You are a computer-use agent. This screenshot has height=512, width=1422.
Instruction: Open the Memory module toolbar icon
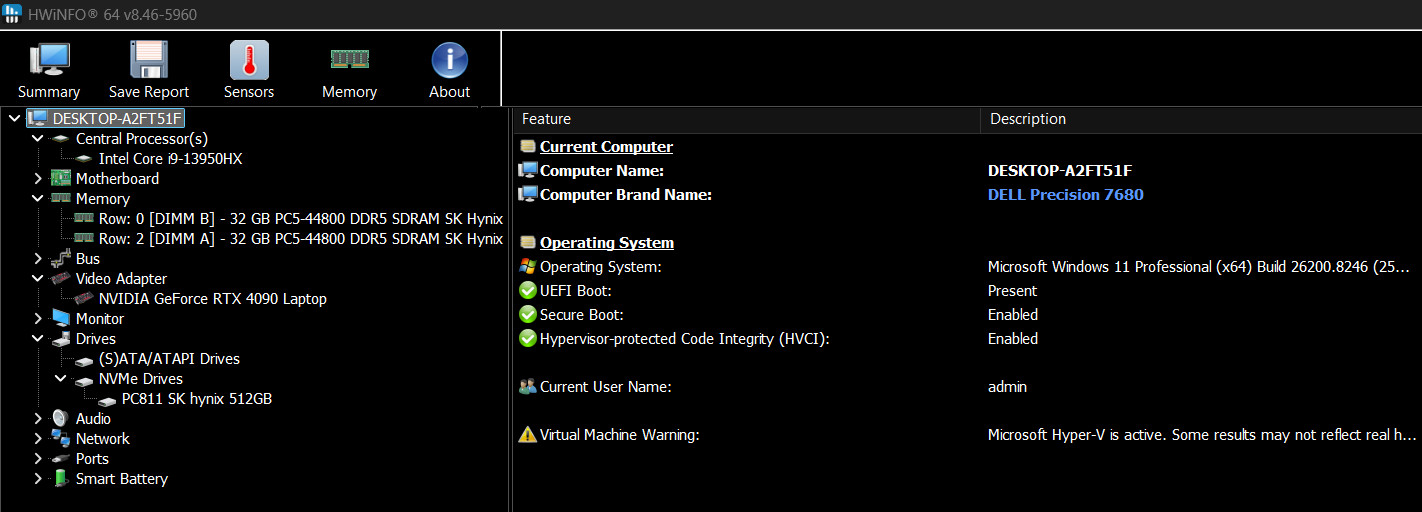[x=349, y=60]
